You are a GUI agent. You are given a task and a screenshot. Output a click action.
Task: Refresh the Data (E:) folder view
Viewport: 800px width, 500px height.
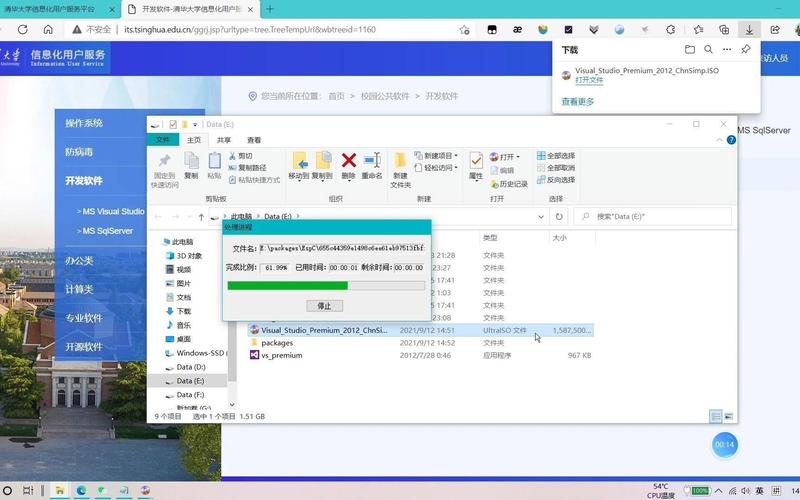[x=559, y=216]
